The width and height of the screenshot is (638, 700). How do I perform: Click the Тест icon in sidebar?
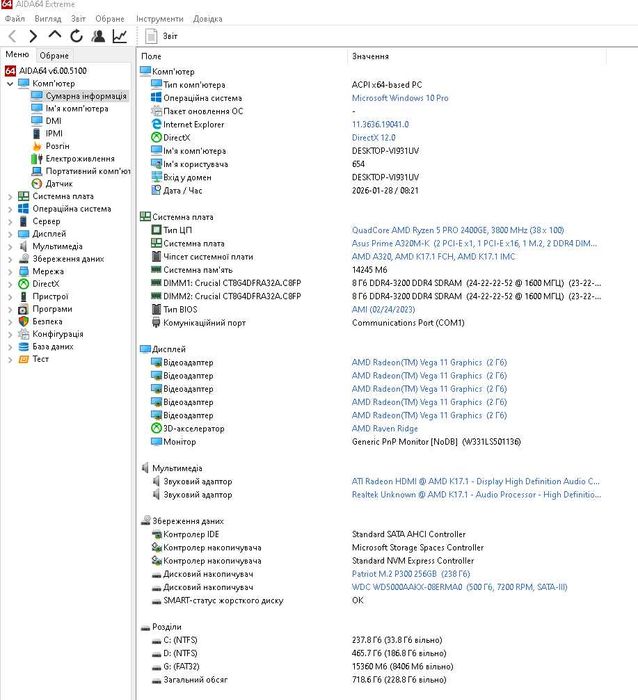pyautogui.click(x=23, y=359)
